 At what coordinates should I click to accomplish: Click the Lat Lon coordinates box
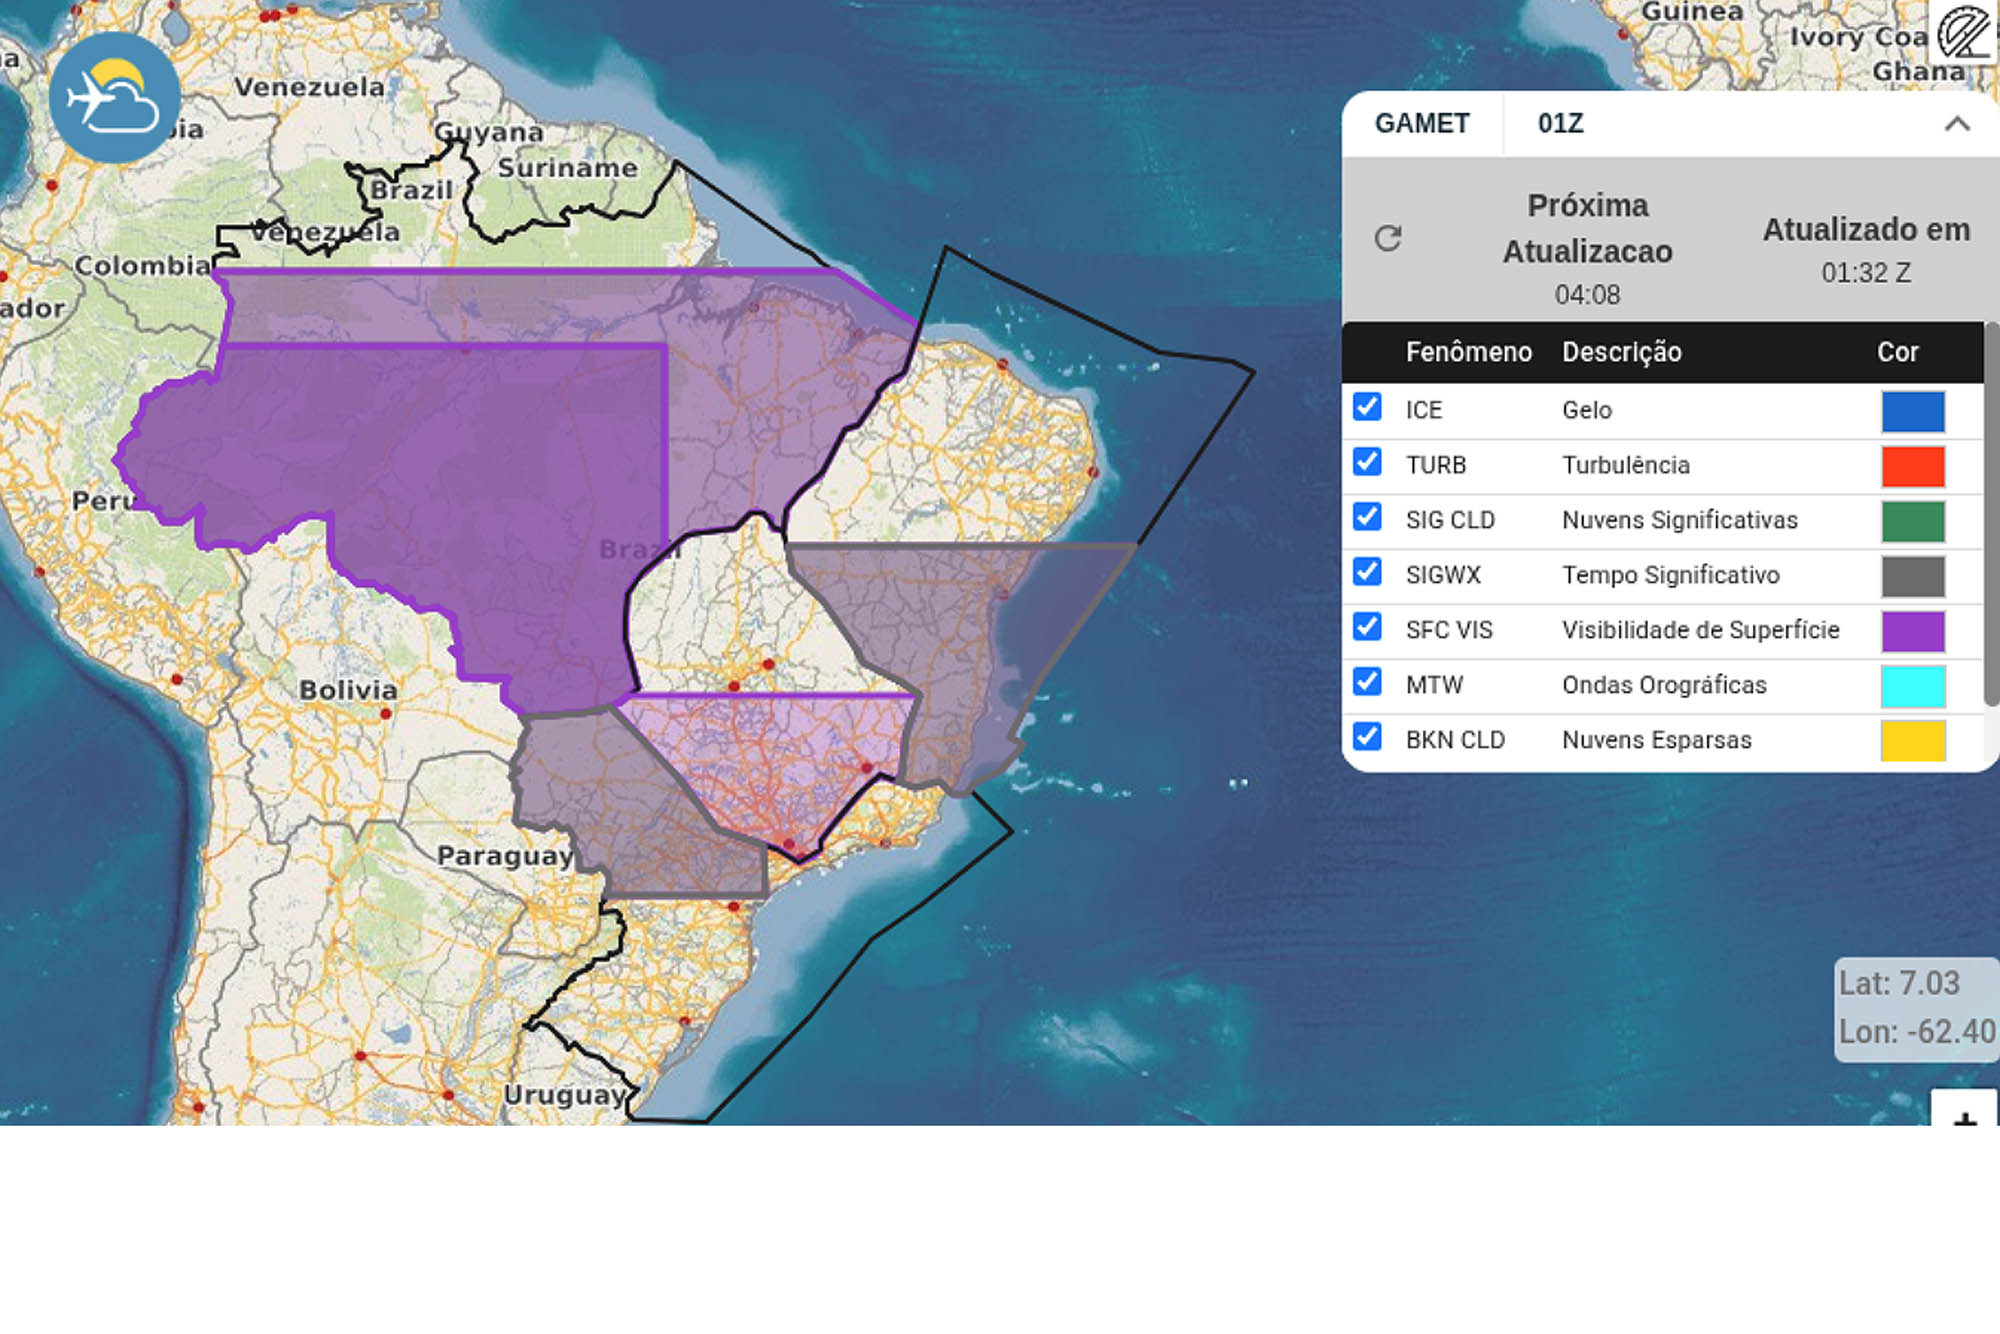(x=1916, y=1008)
